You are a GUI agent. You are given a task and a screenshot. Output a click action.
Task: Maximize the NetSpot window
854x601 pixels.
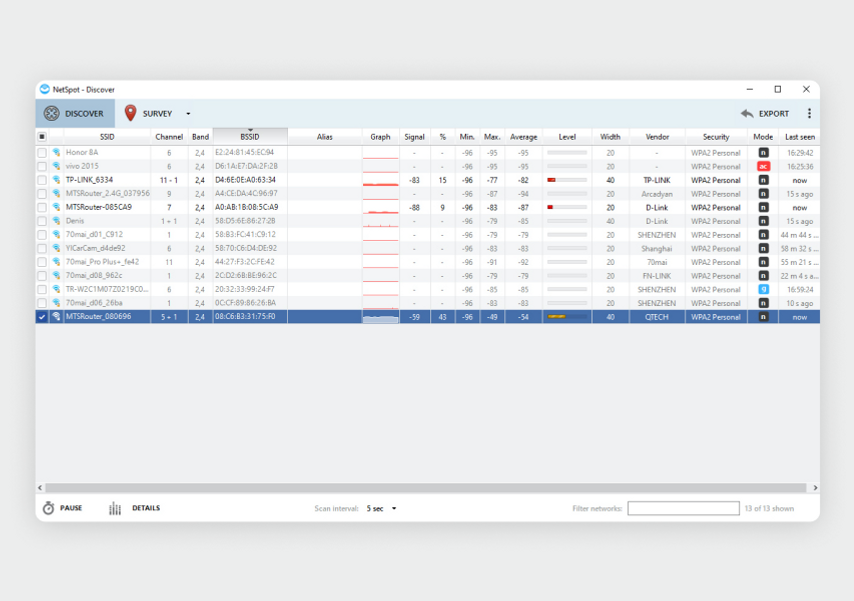coord(778,89)
